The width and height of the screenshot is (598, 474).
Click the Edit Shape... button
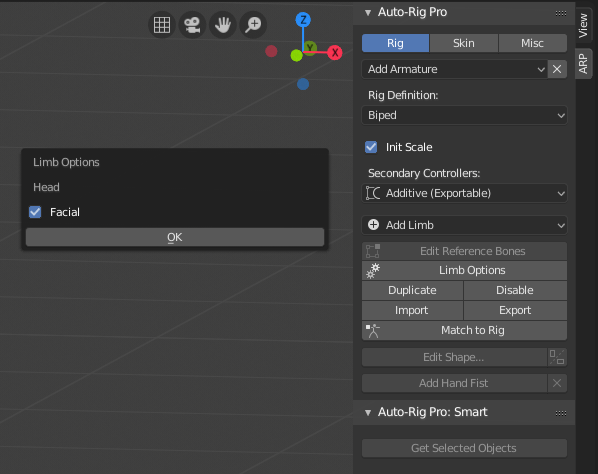click(x=454, y=357)
